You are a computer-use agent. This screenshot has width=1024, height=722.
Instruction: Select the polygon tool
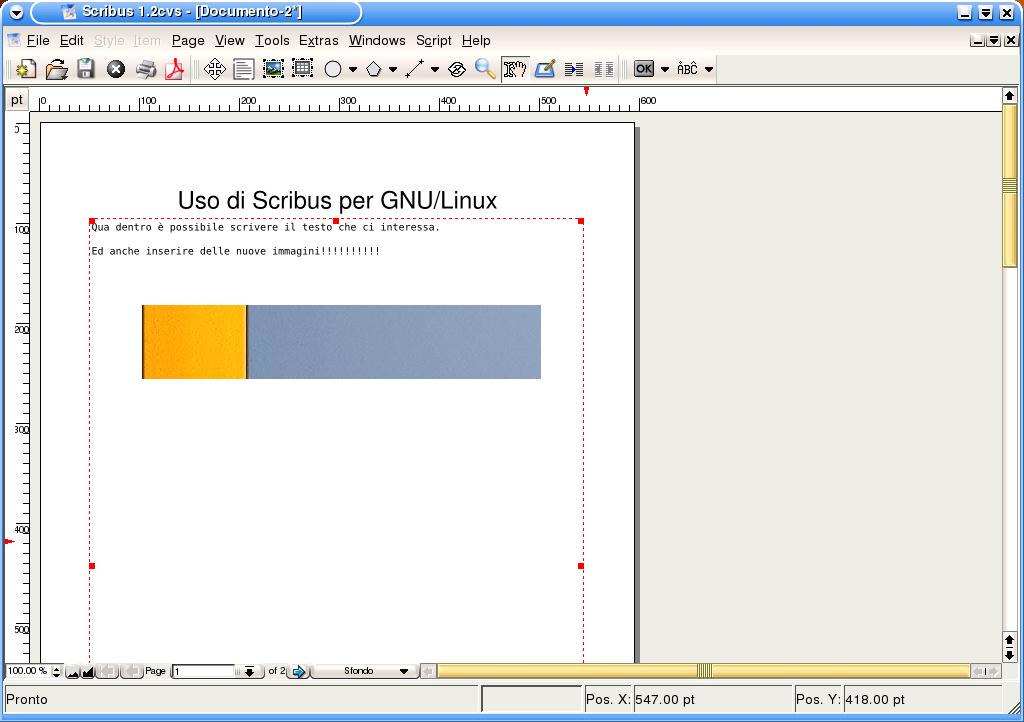coord(374,69)
